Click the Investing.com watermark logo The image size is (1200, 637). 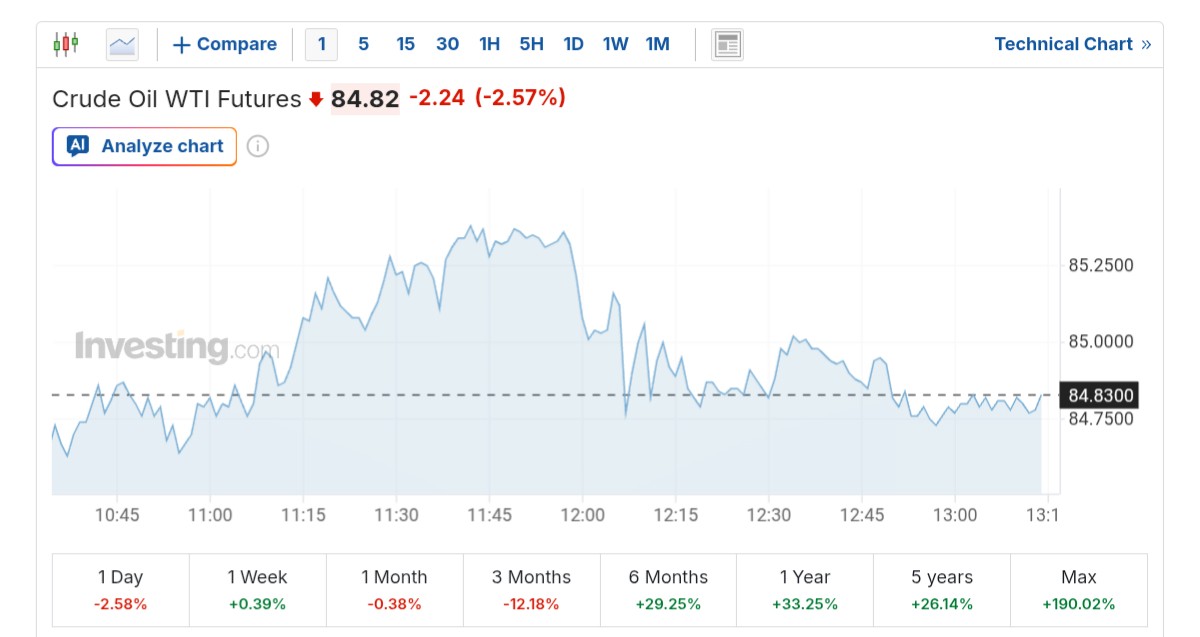pyautogui.click(x=177, y=347)
